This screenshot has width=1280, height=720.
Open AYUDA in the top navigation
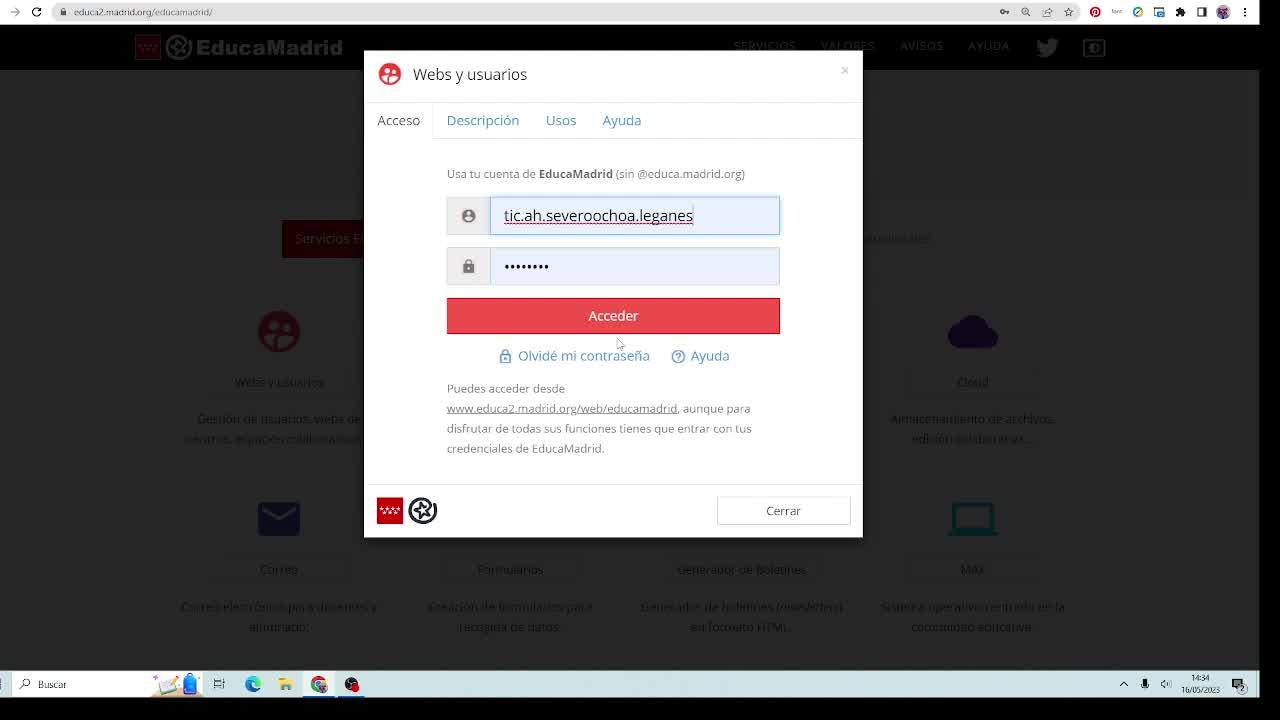click(x=988, y=46)
